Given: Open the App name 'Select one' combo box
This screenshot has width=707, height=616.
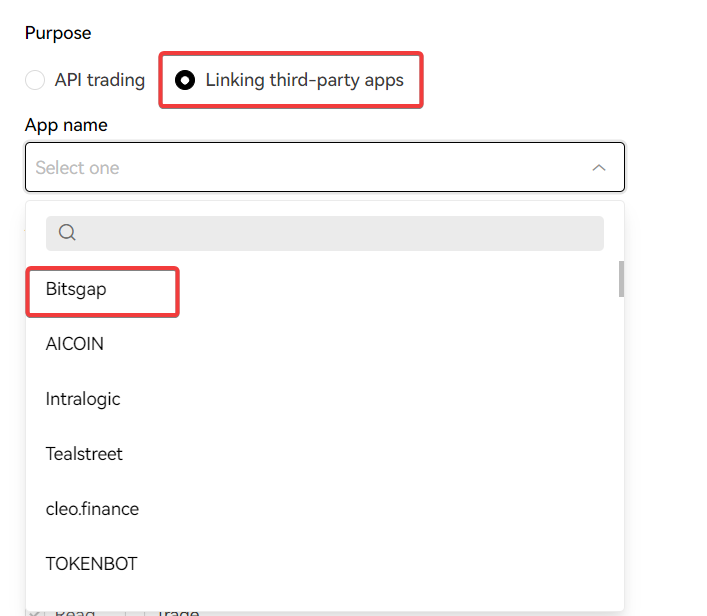Looking at the screenshot, I should pyautogui.click(x=324, y=168).
